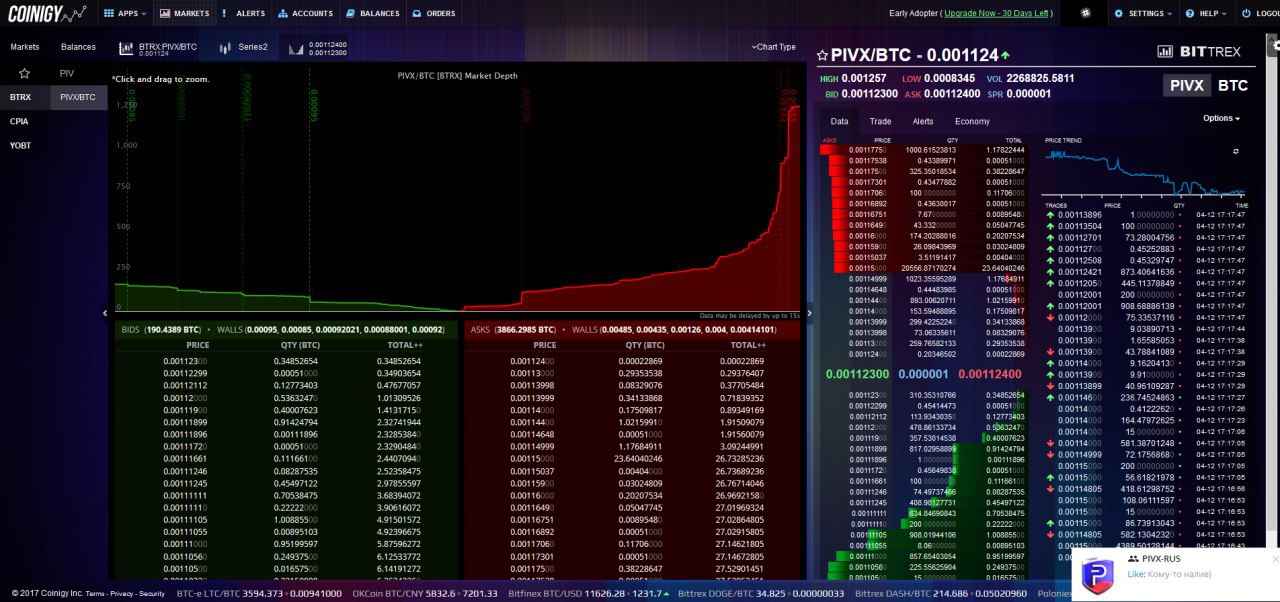Click the favorites star in sidebar
Viewport: 1280px width, 602px height.
pyautogui.click(x=24, y=73)
